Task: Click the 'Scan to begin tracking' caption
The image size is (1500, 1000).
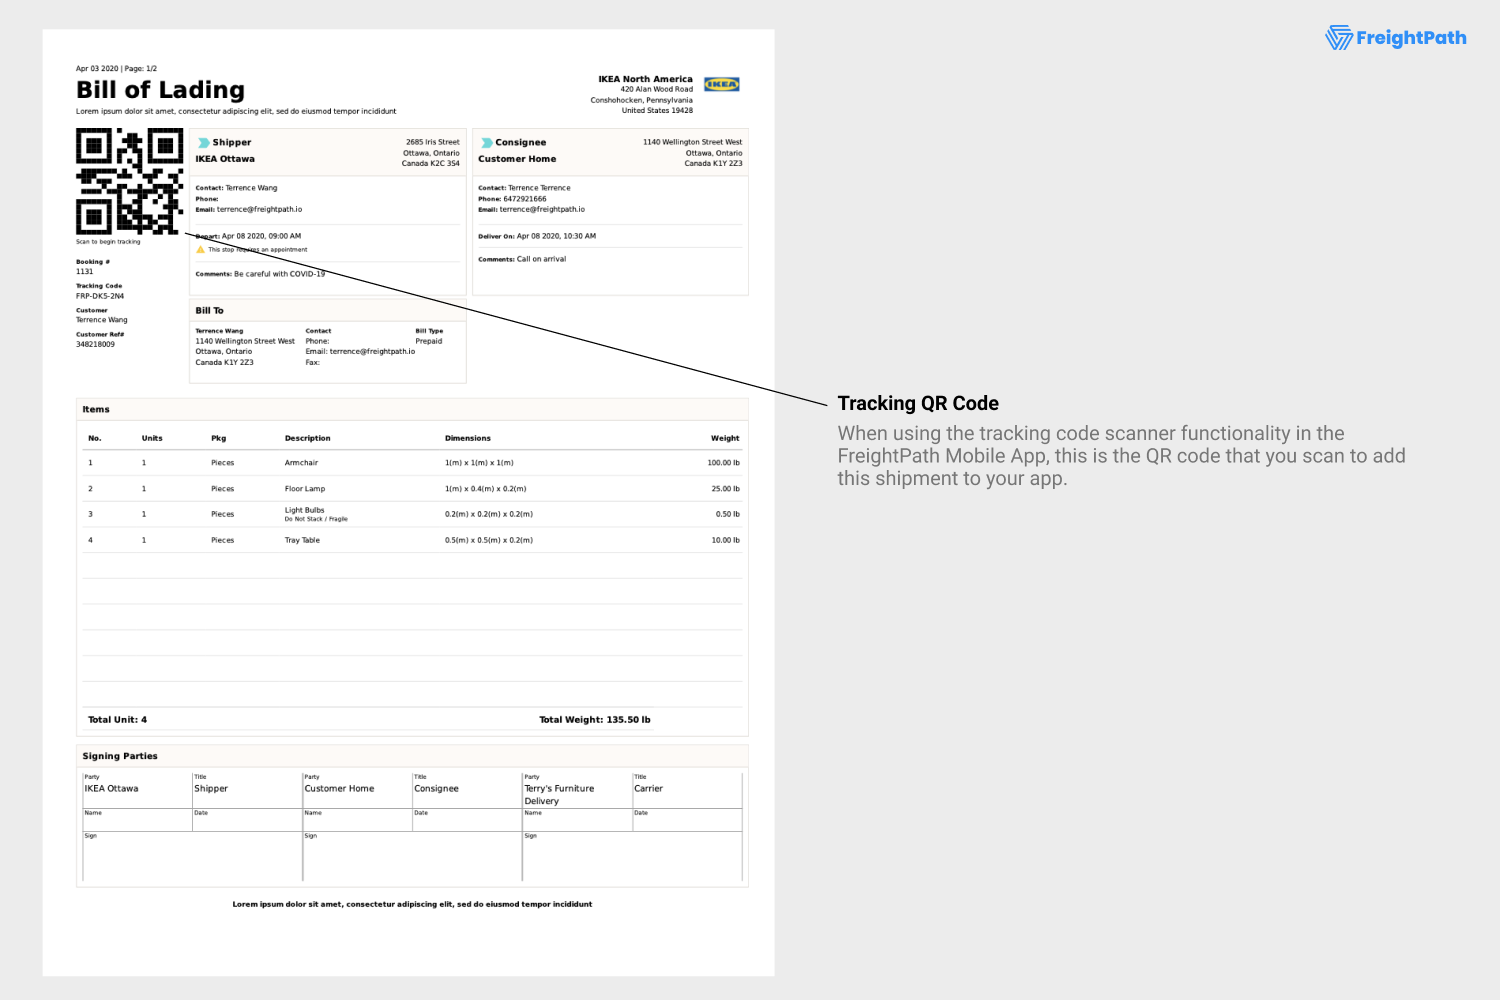Action: 108,242
